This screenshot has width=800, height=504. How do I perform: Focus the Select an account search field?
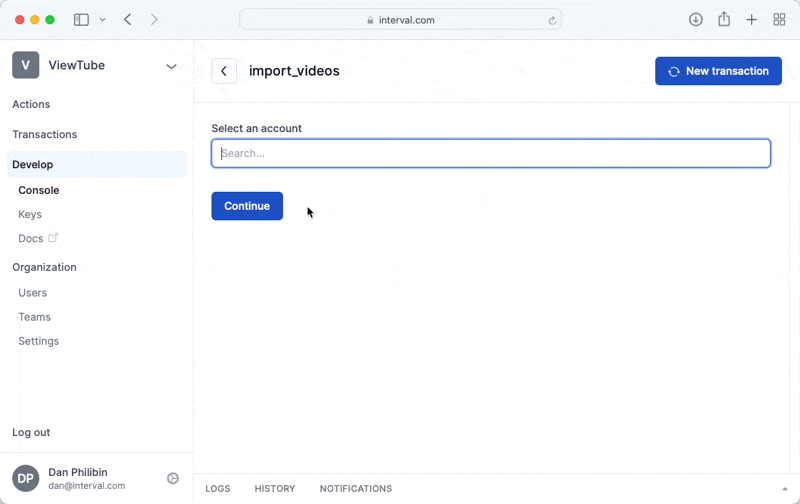coord(491,153)
